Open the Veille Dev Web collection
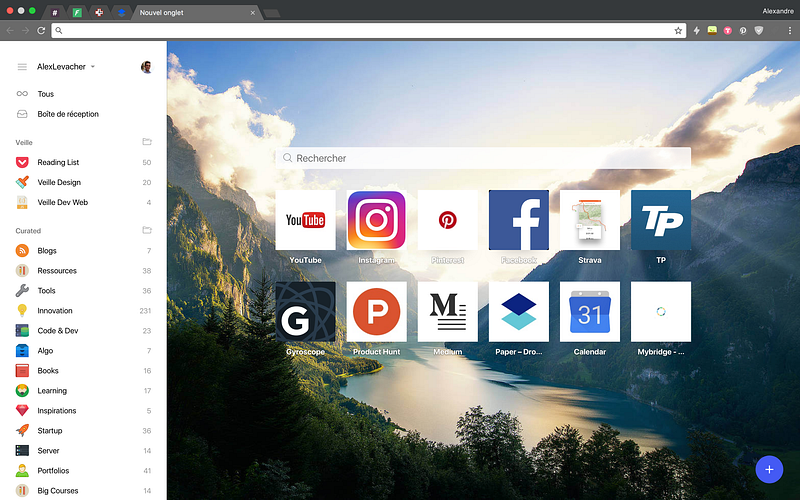Screen dimensions: 800x500 (83, 202)
